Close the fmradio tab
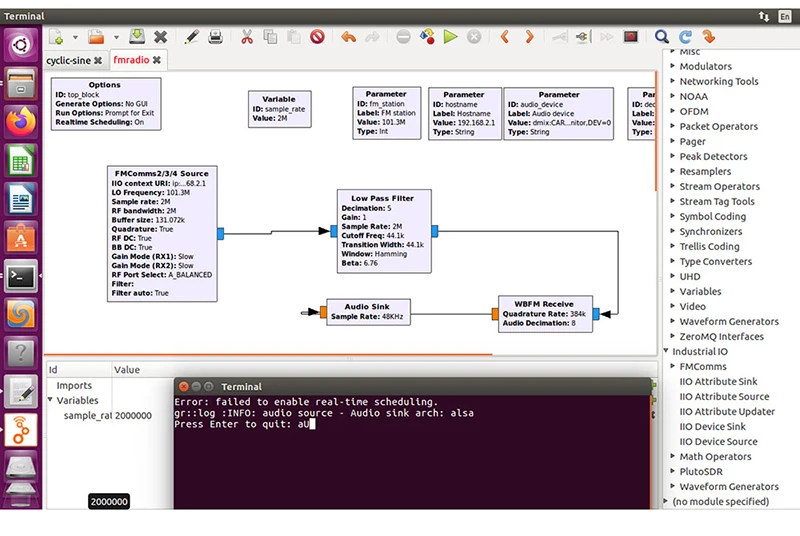The image size is (800, 536). coord(157,60)
